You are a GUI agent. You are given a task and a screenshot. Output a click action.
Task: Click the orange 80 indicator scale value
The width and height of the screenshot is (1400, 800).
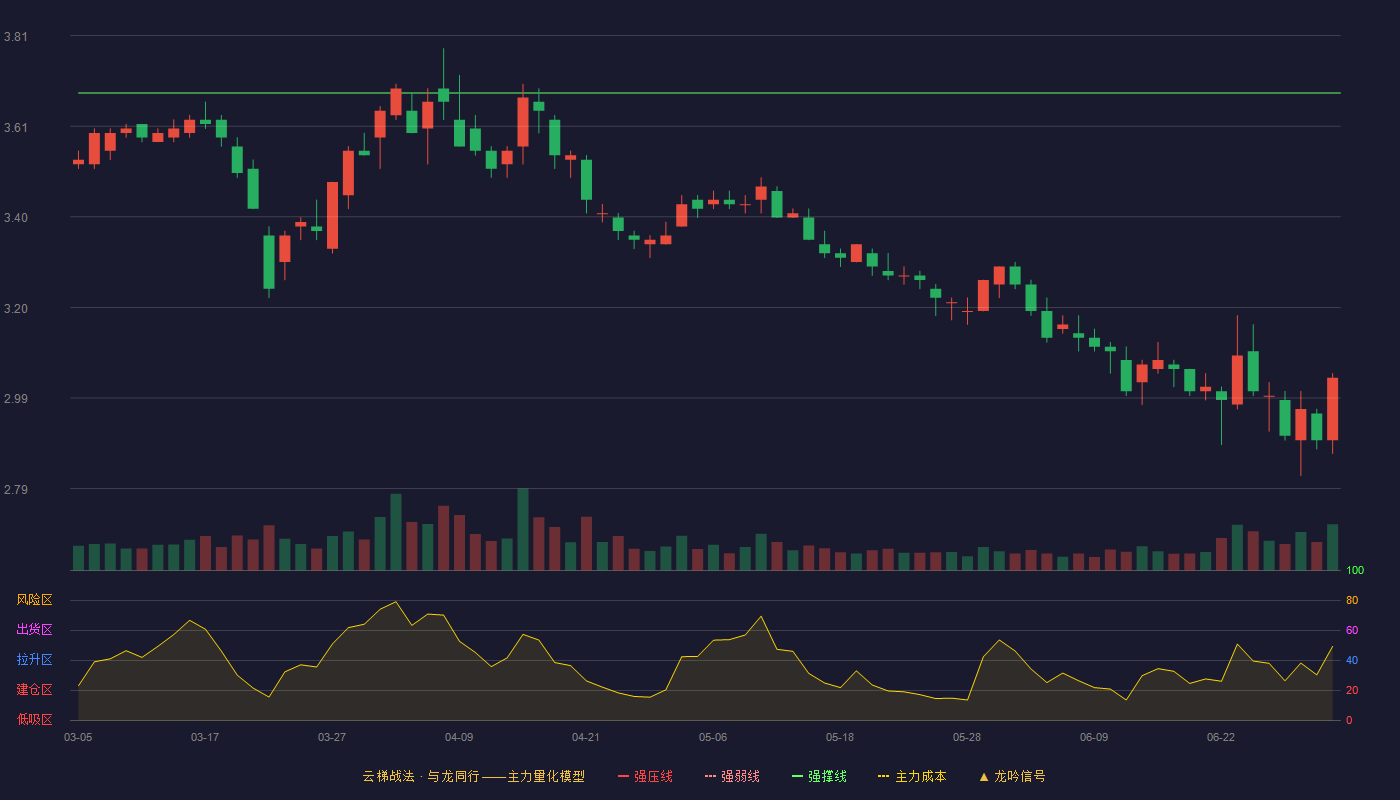pyautogui.click(x=1352, y=601)
